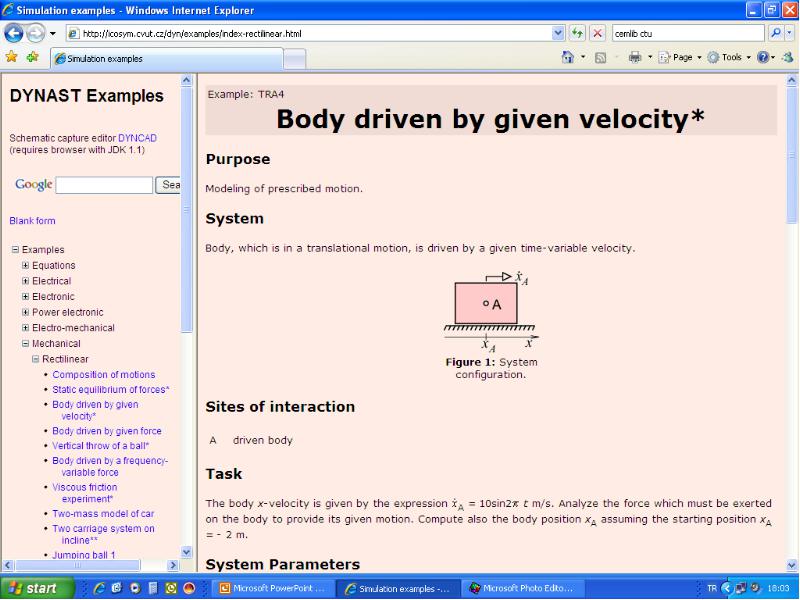Click the Windows Start button

pyautogui.click(x=36, y=588)
